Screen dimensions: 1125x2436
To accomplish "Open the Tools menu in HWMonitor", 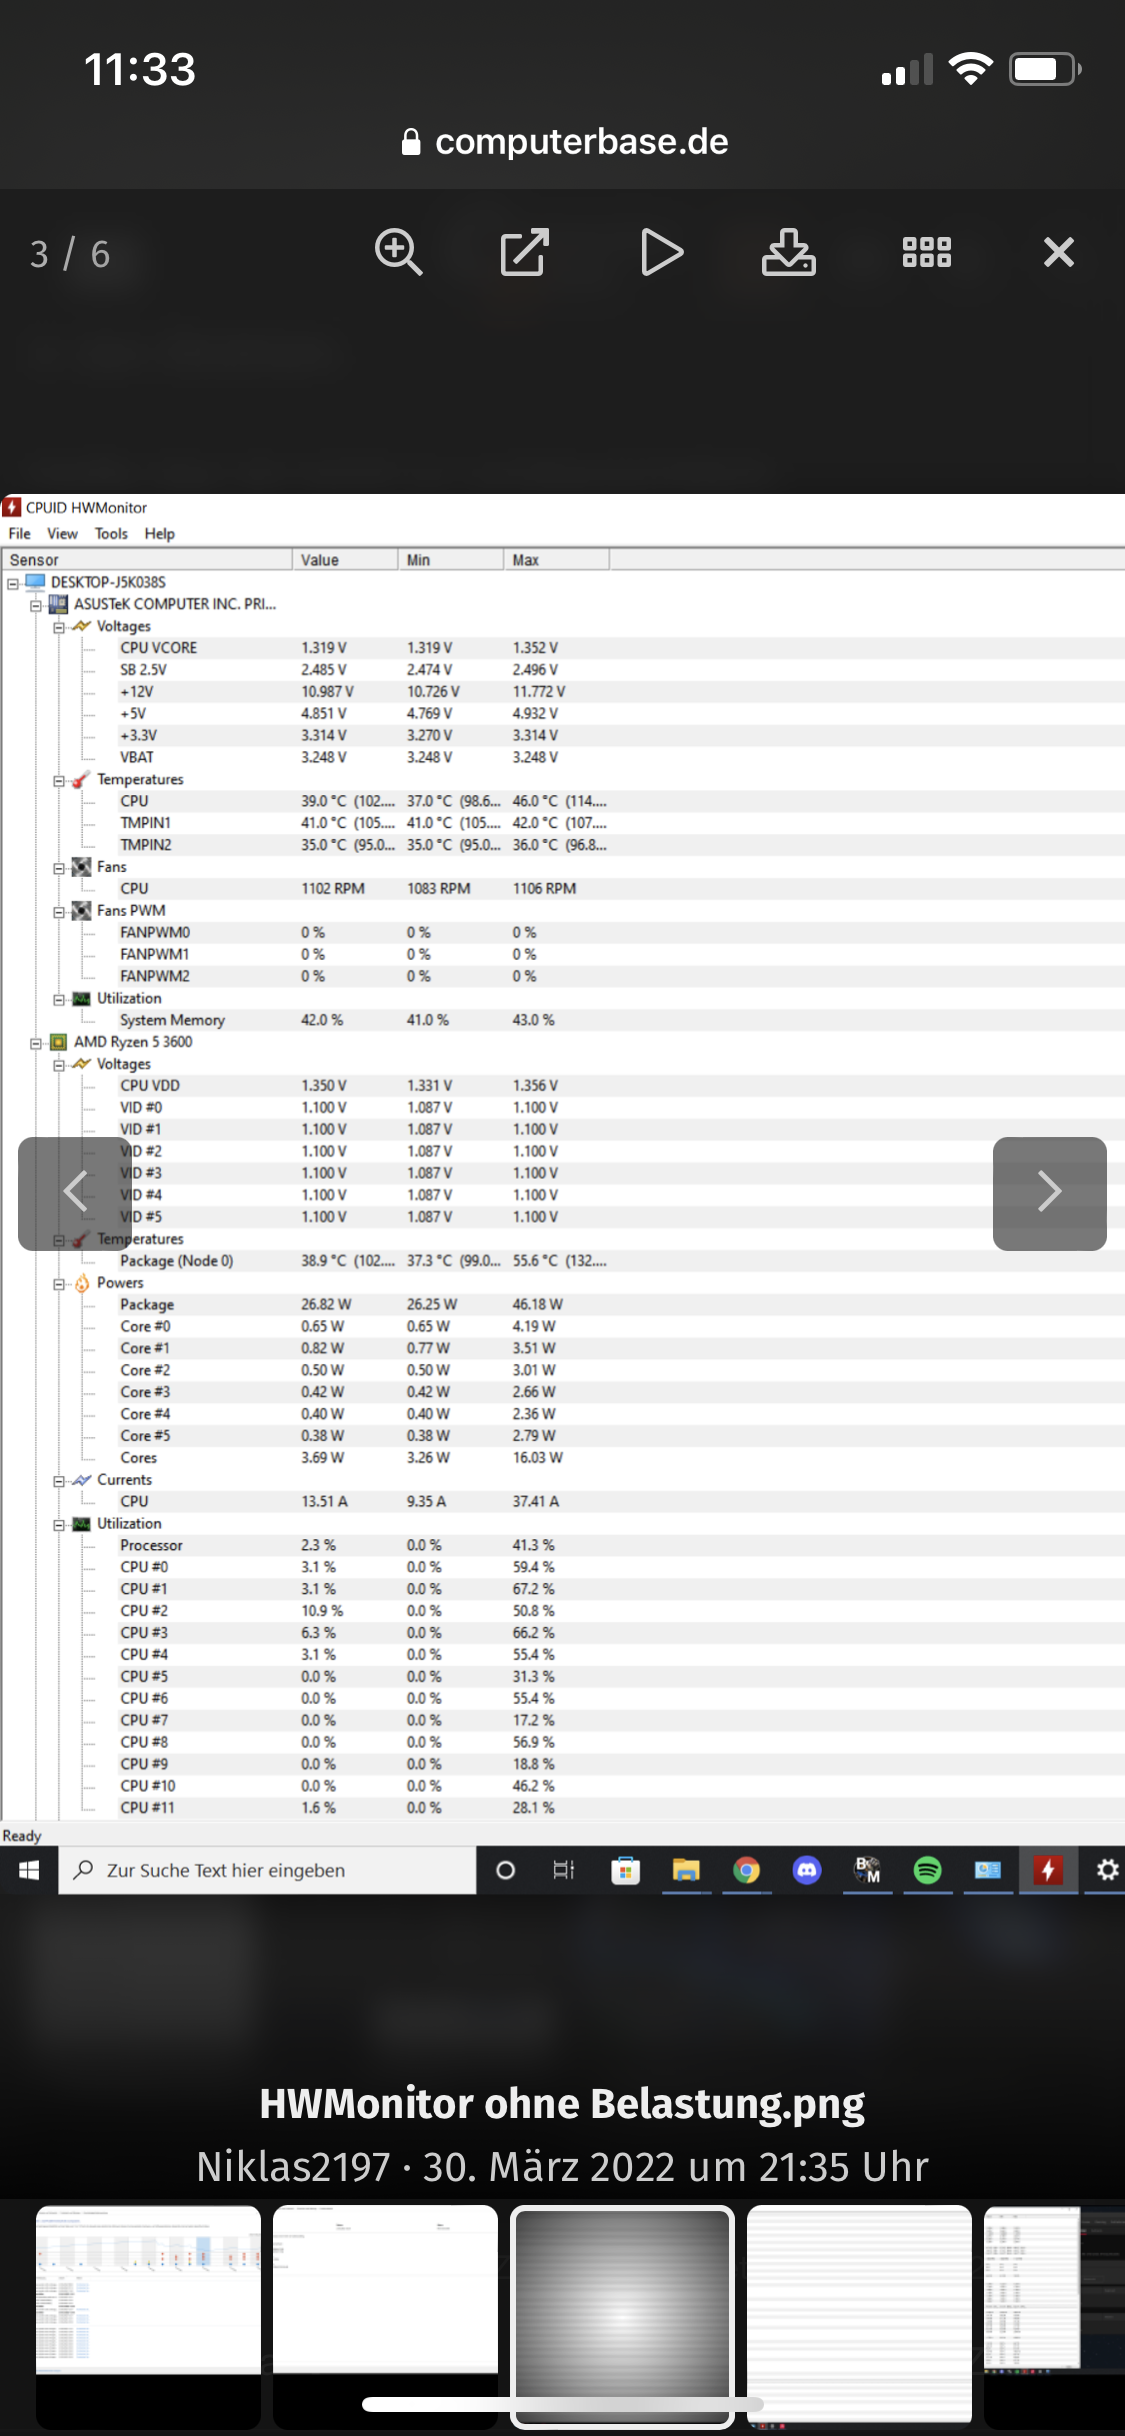I will pos(111,534).
